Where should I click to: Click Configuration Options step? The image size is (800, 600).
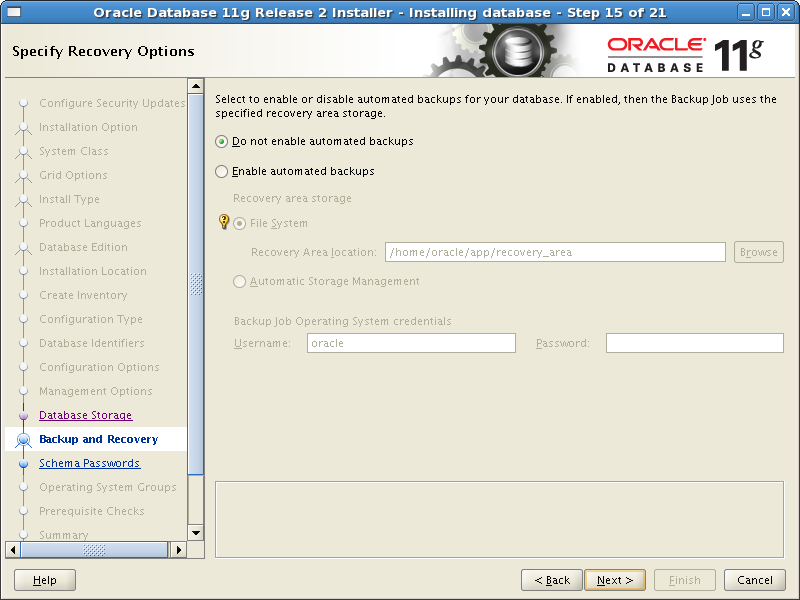(x=99, y=367)
